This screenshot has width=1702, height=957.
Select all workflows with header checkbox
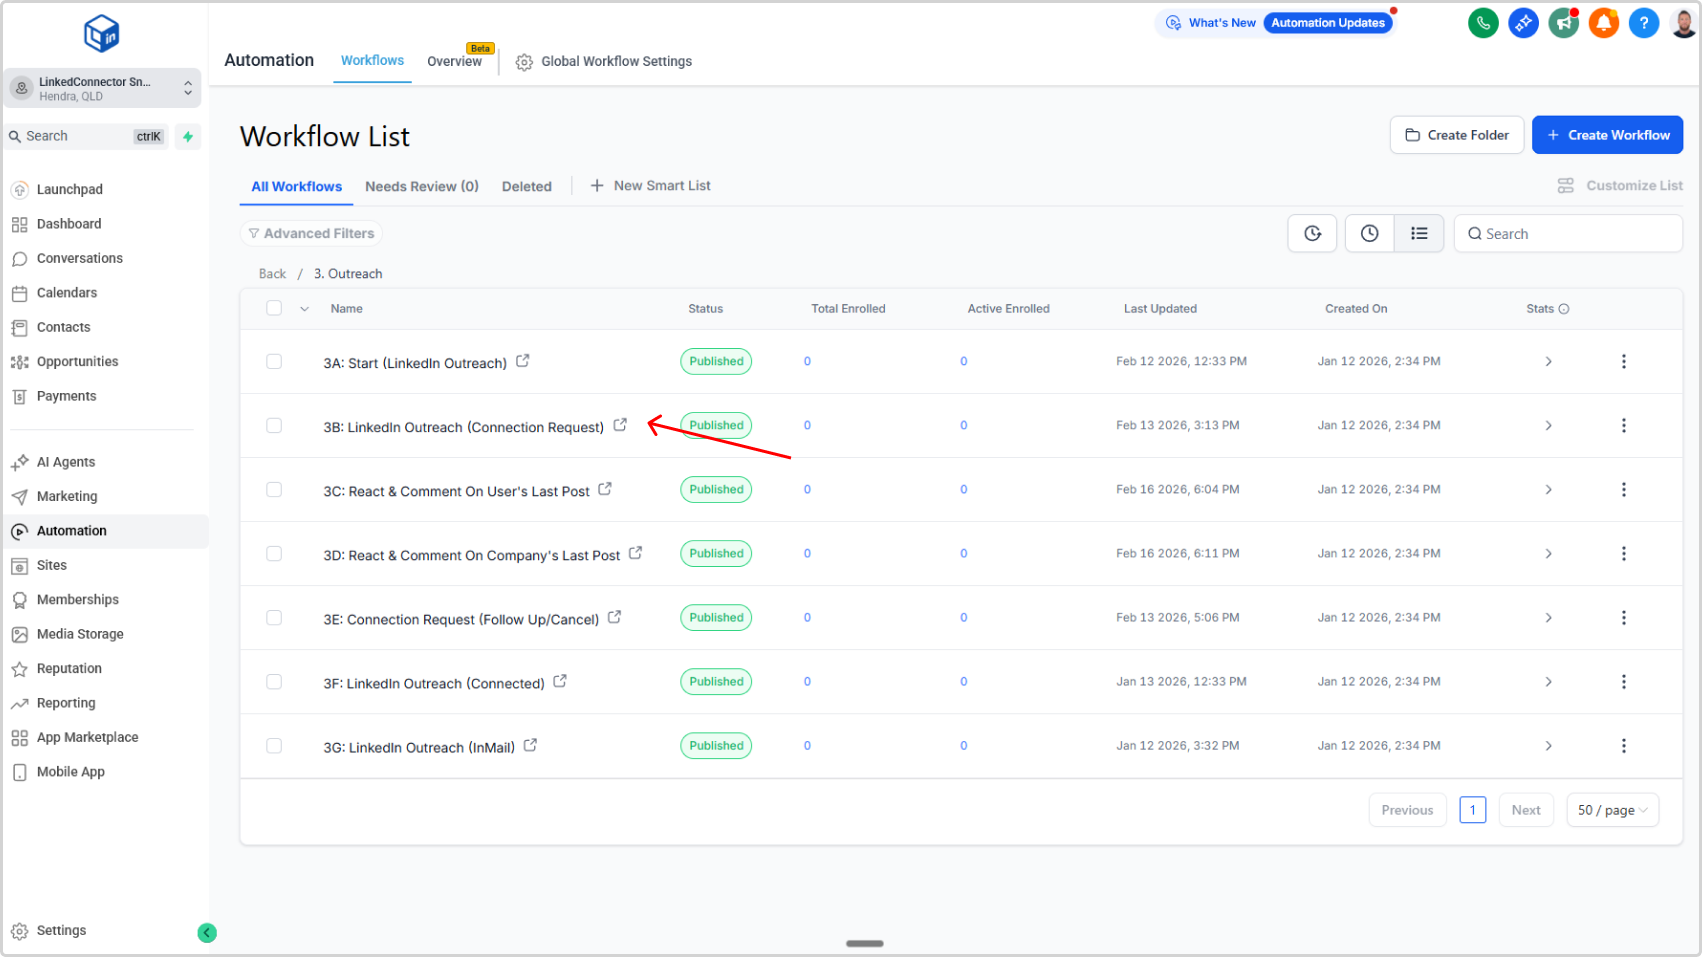pos(274,308)
